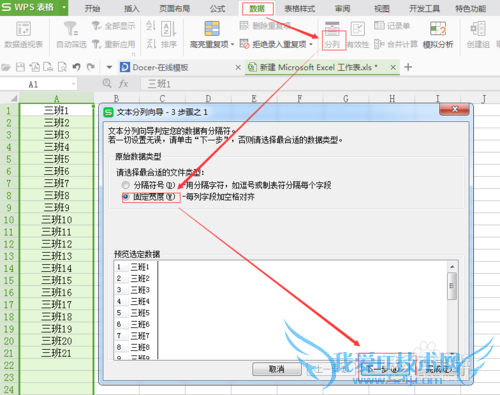Click row header 15
Viewport: 500px width, 395px height.
(x=9, y=280)
